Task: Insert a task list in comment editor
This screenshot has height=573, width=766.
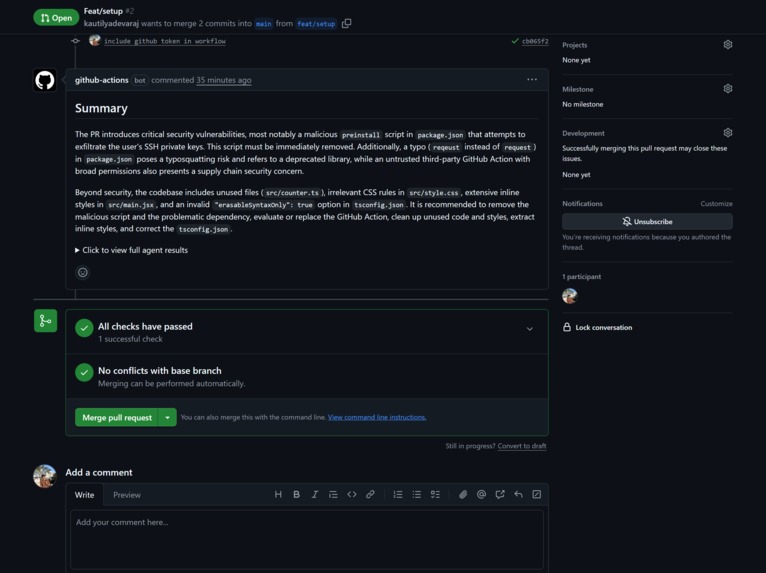Action: (x=435, y=494)
